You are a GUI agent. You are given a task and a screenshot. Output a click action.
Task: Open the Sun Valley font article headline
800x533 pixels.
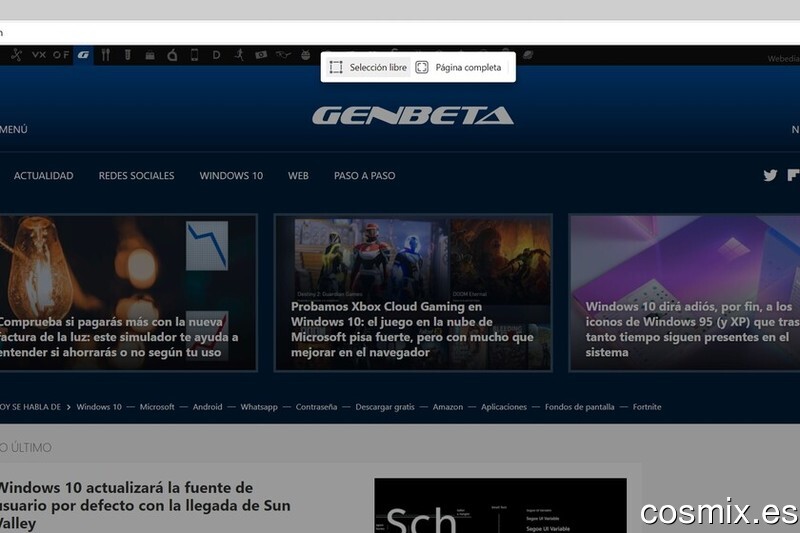click(145, 505)
